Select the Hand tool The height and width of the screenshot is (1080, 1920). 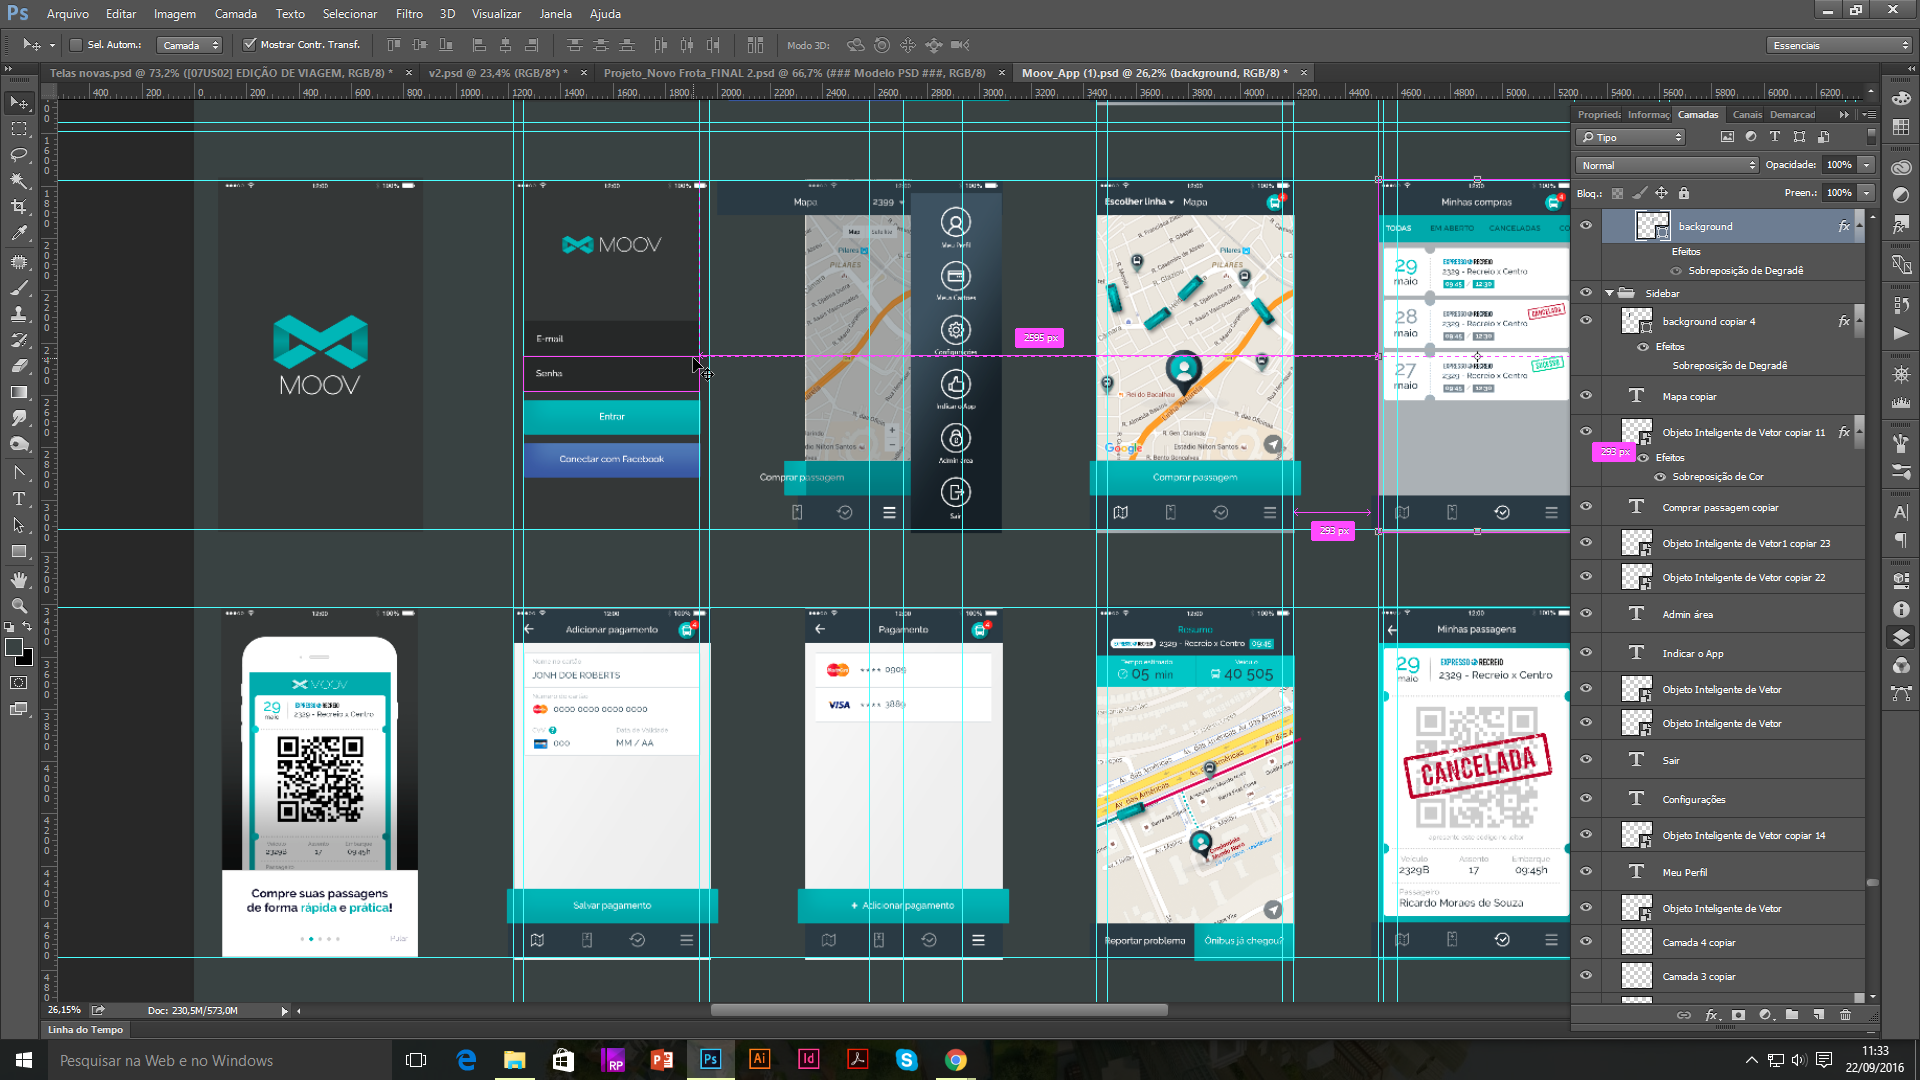19,580
